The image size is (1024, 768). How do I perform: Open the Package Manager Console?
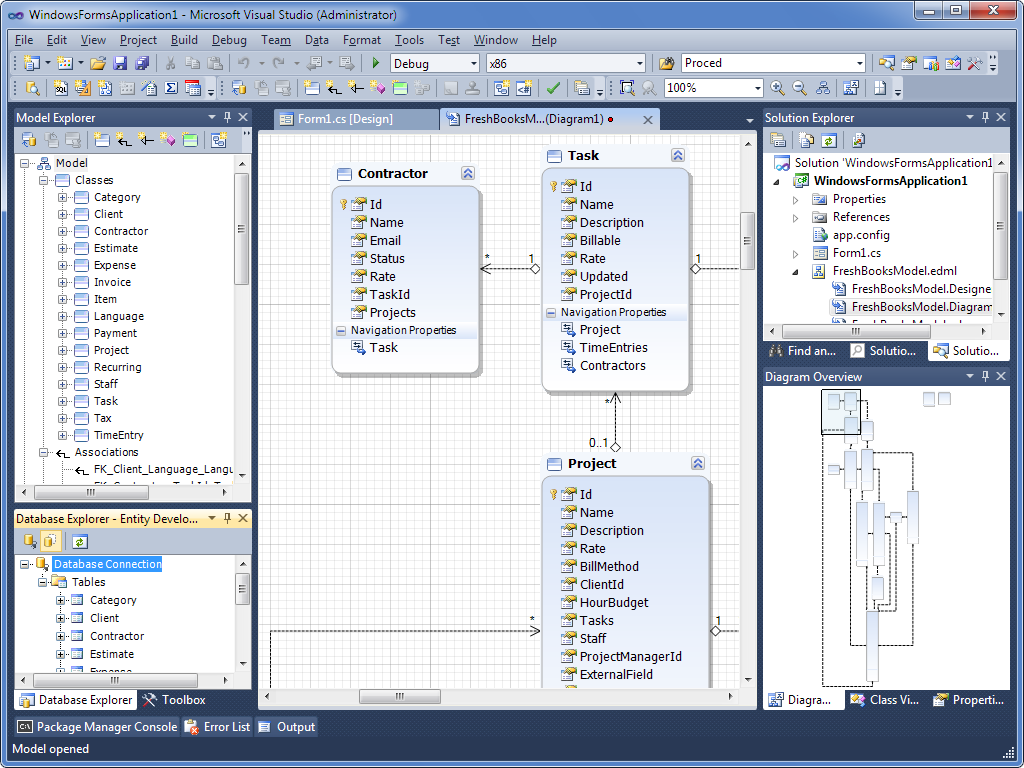point(97,726)
